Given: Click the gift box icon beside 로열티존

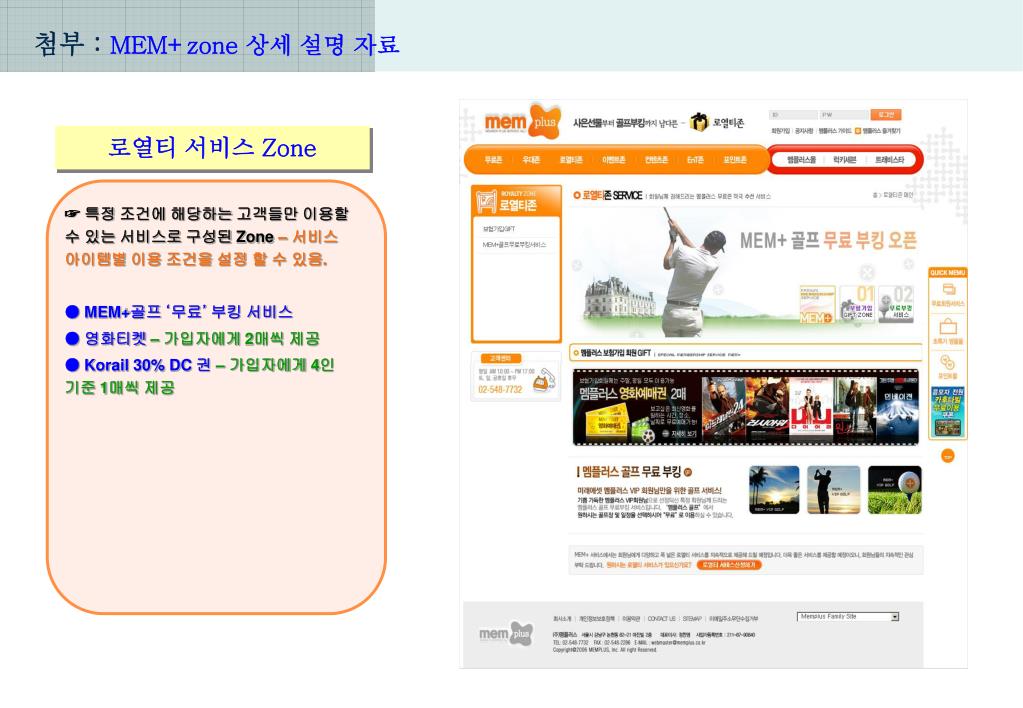Looking at the screenshot, I should point(699,121).
